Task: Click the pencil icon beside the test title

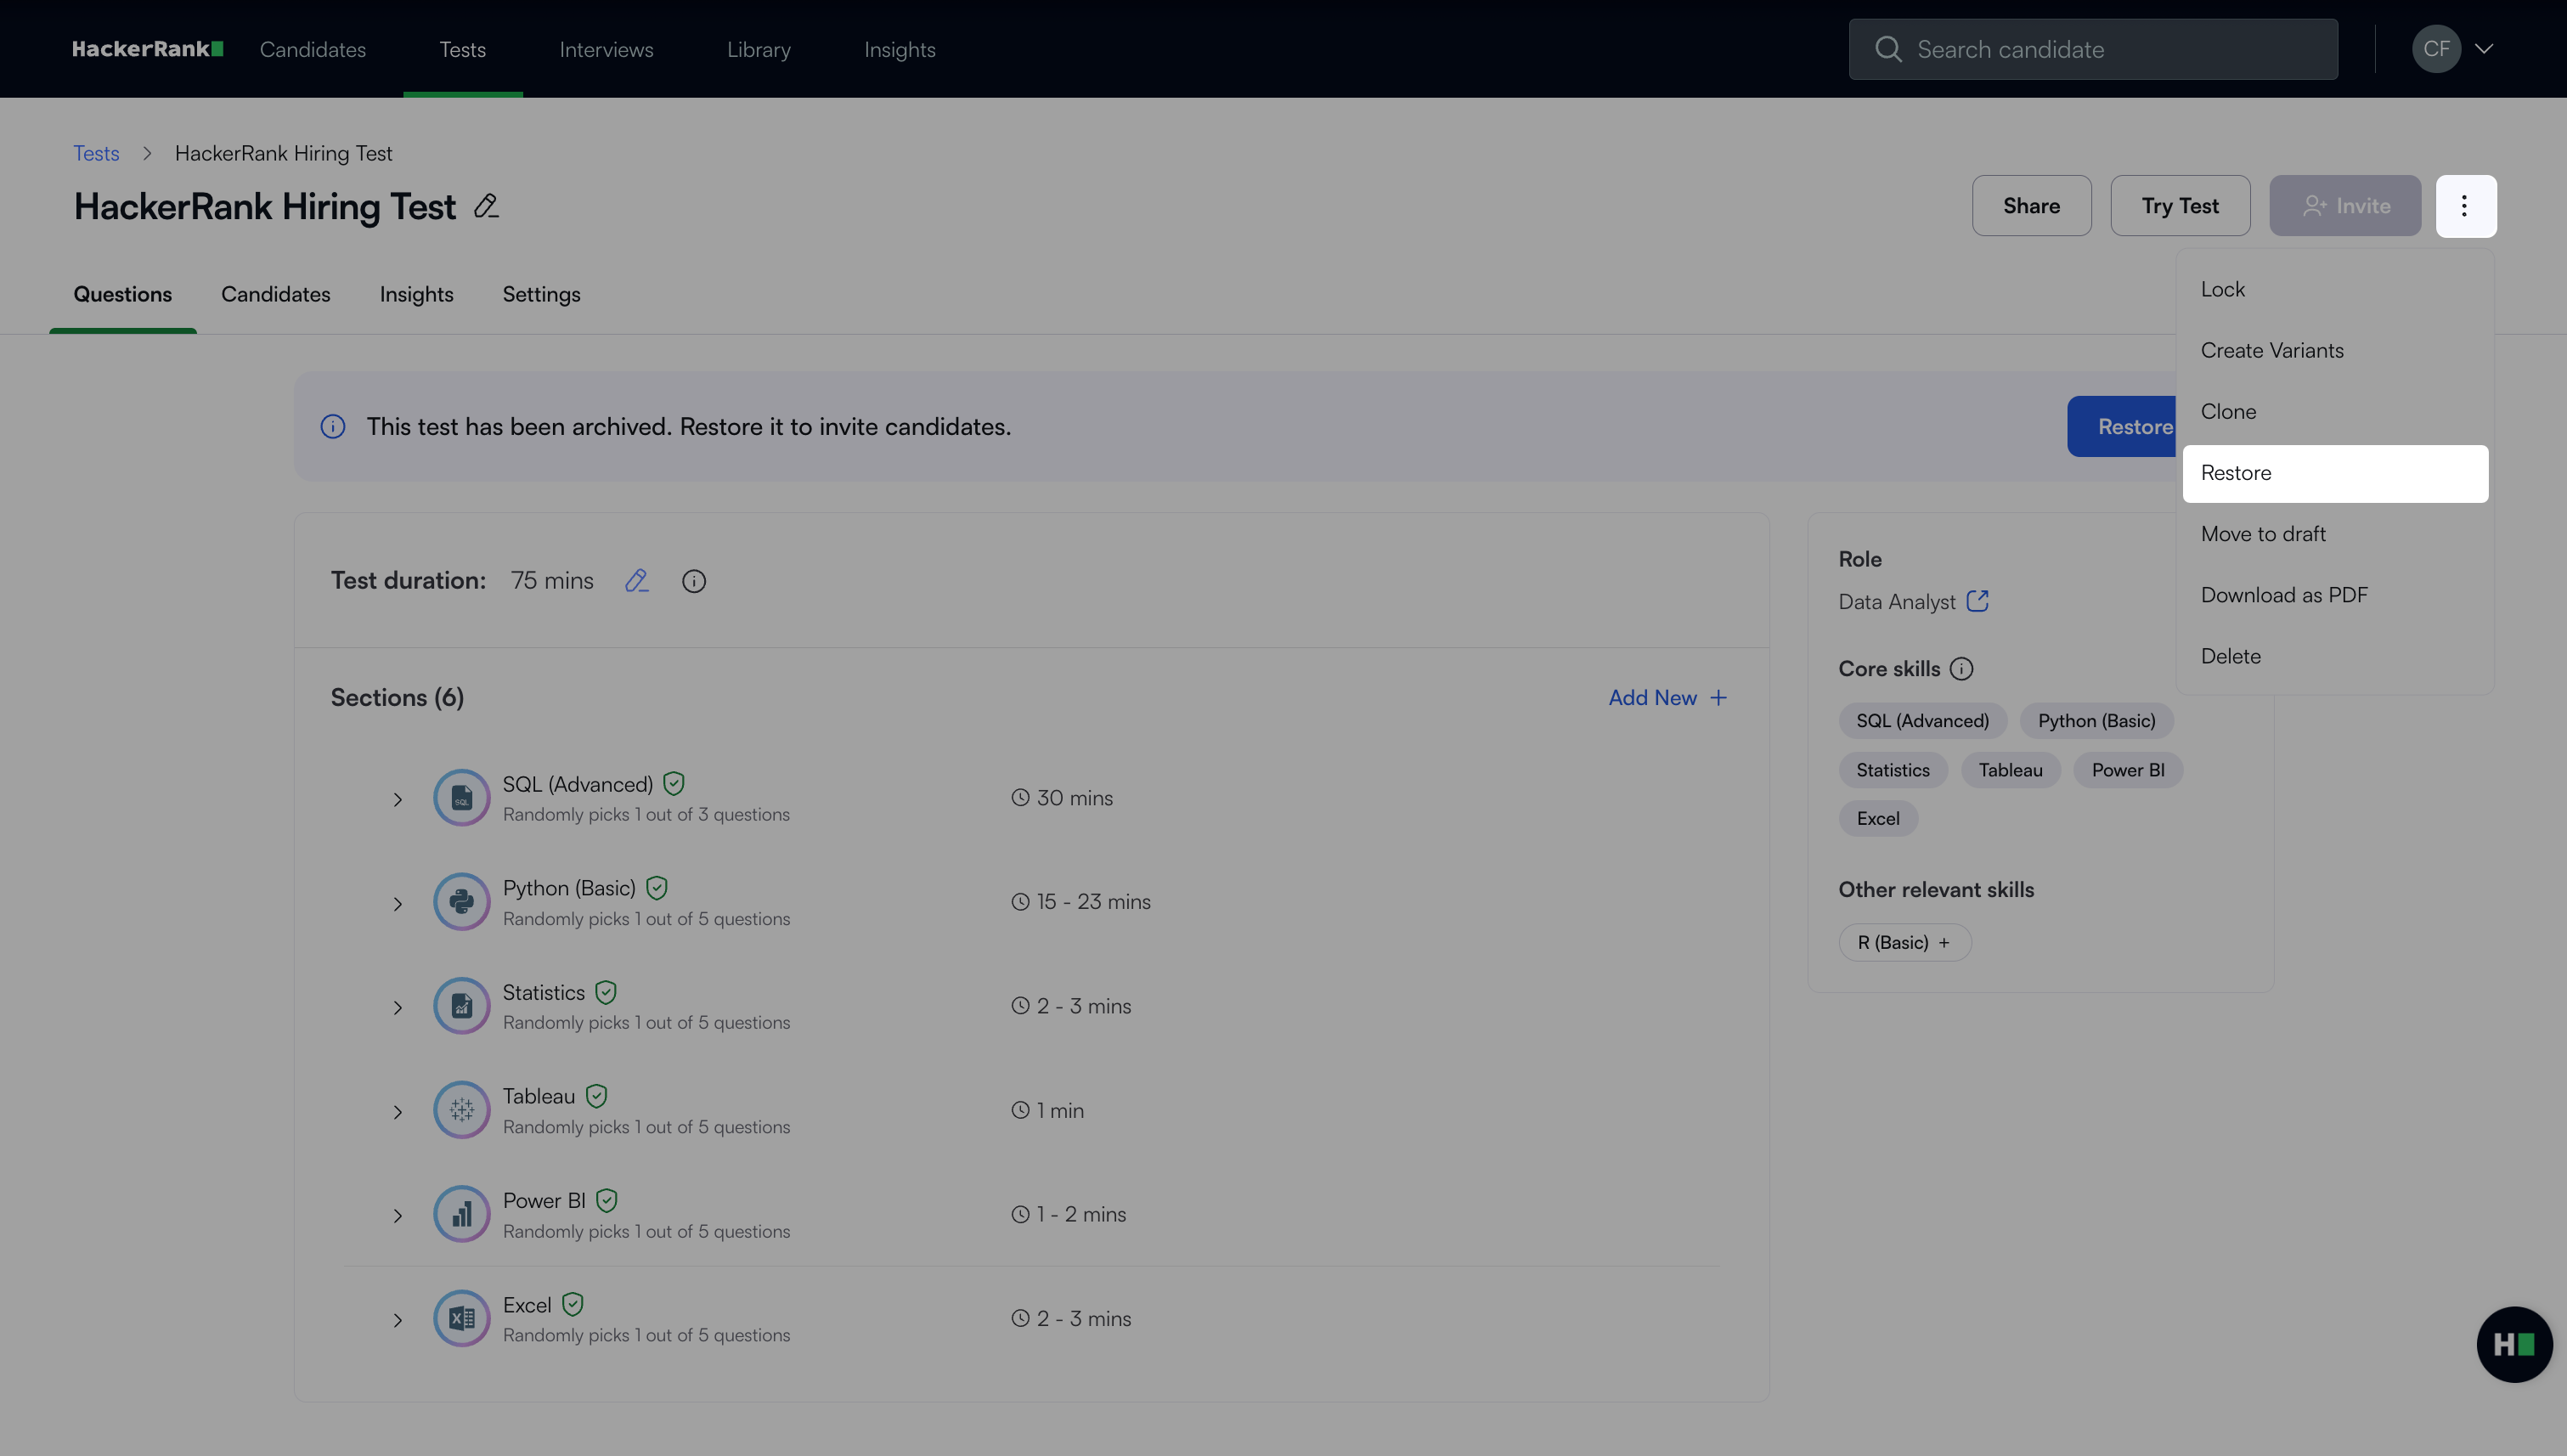Action: 486,206
